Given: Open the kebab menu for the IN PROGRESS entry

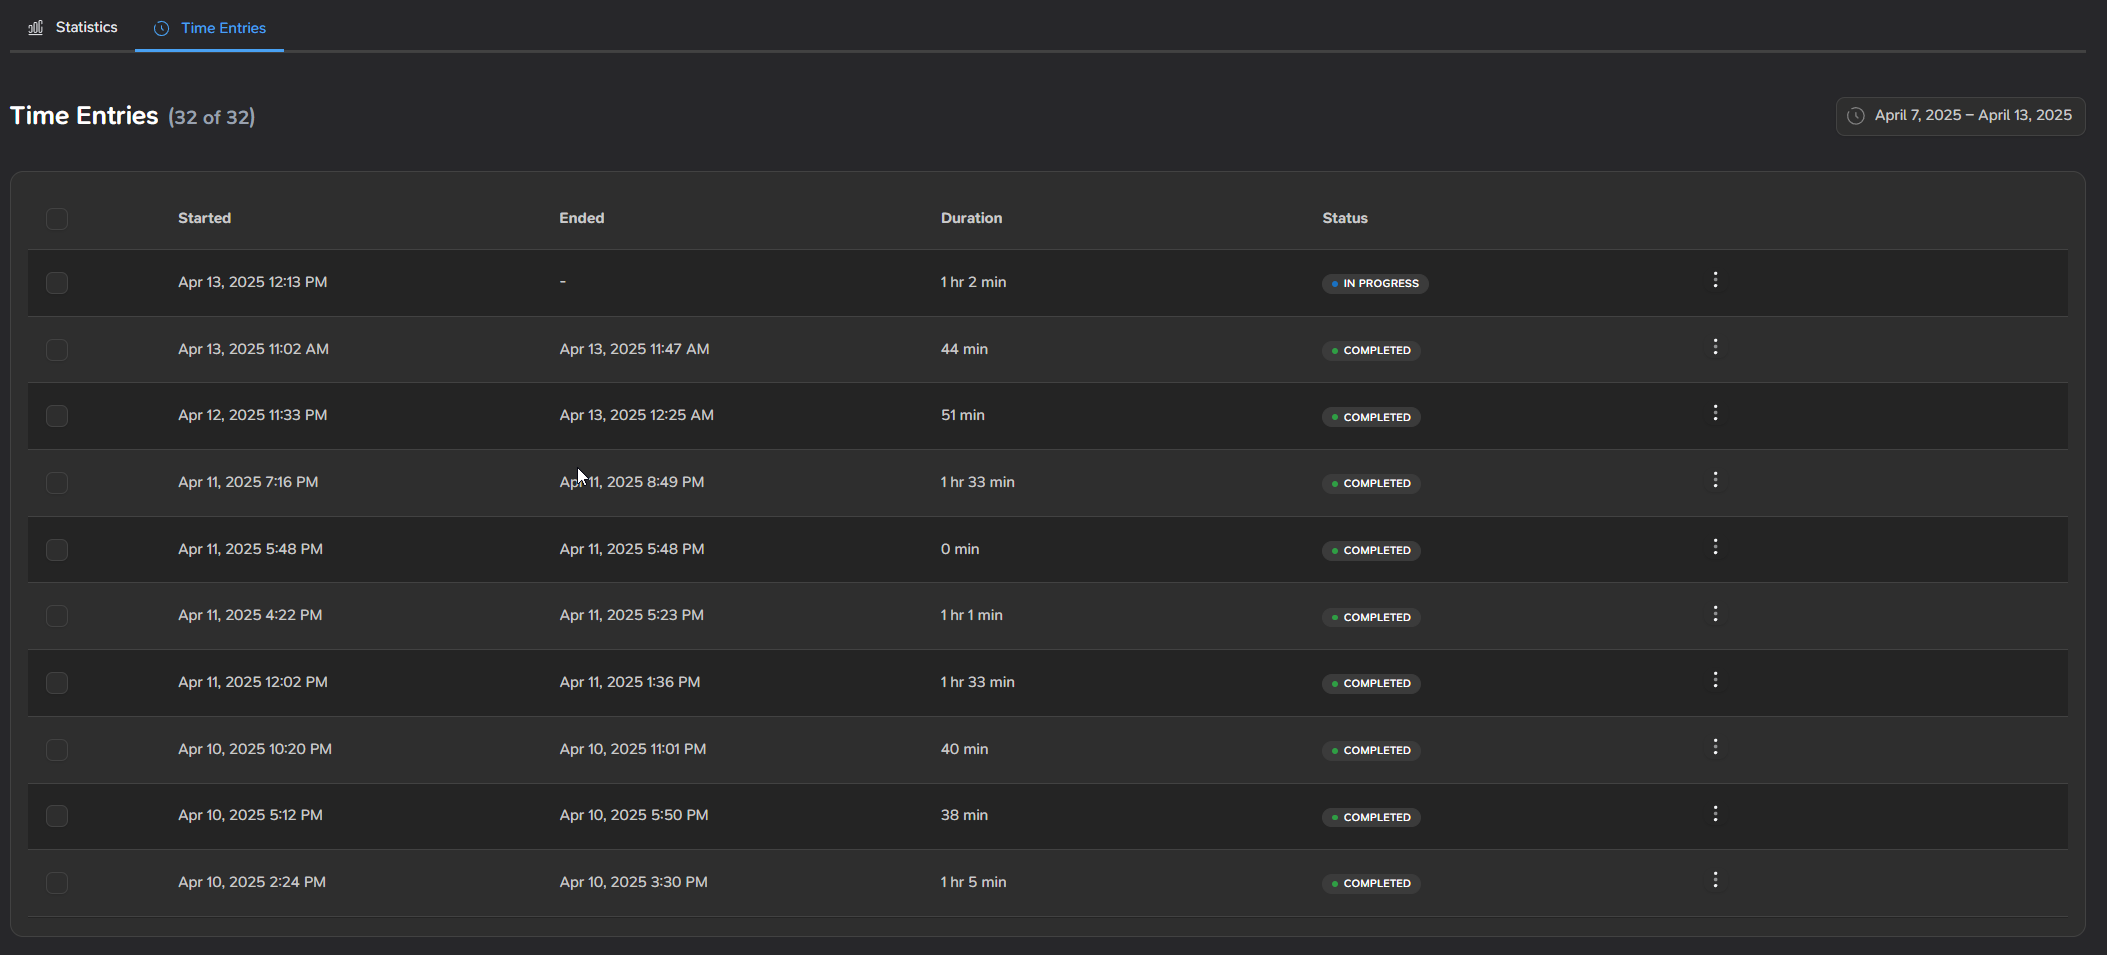Looking at the screenshot, I should 1715,280.
